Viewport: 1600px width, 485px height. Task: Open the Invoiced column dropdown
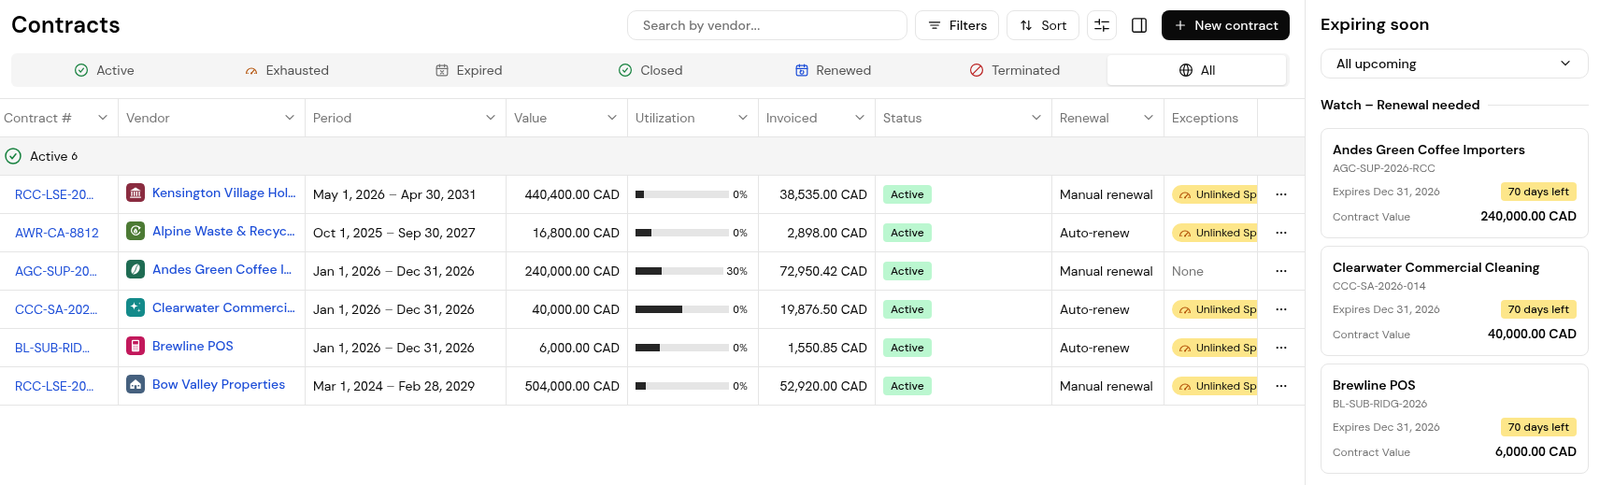coord(860,118)
